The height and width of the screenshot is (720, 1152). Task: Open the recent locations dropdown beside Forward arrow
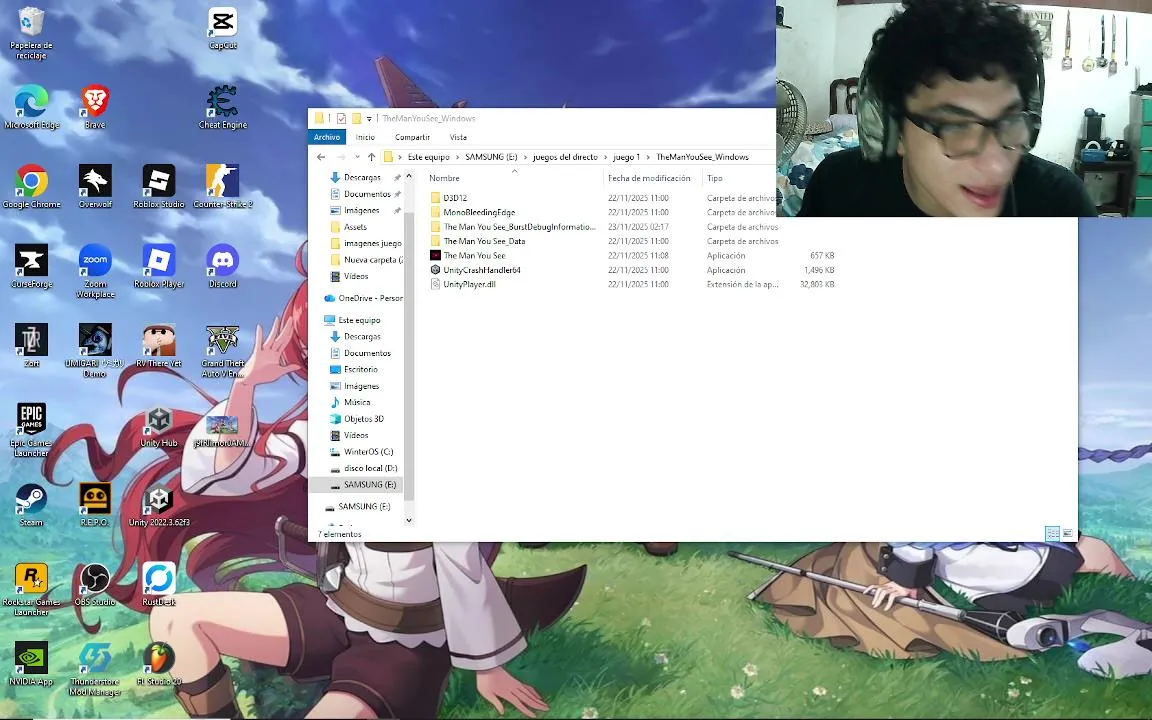click(x=357, y=157)
